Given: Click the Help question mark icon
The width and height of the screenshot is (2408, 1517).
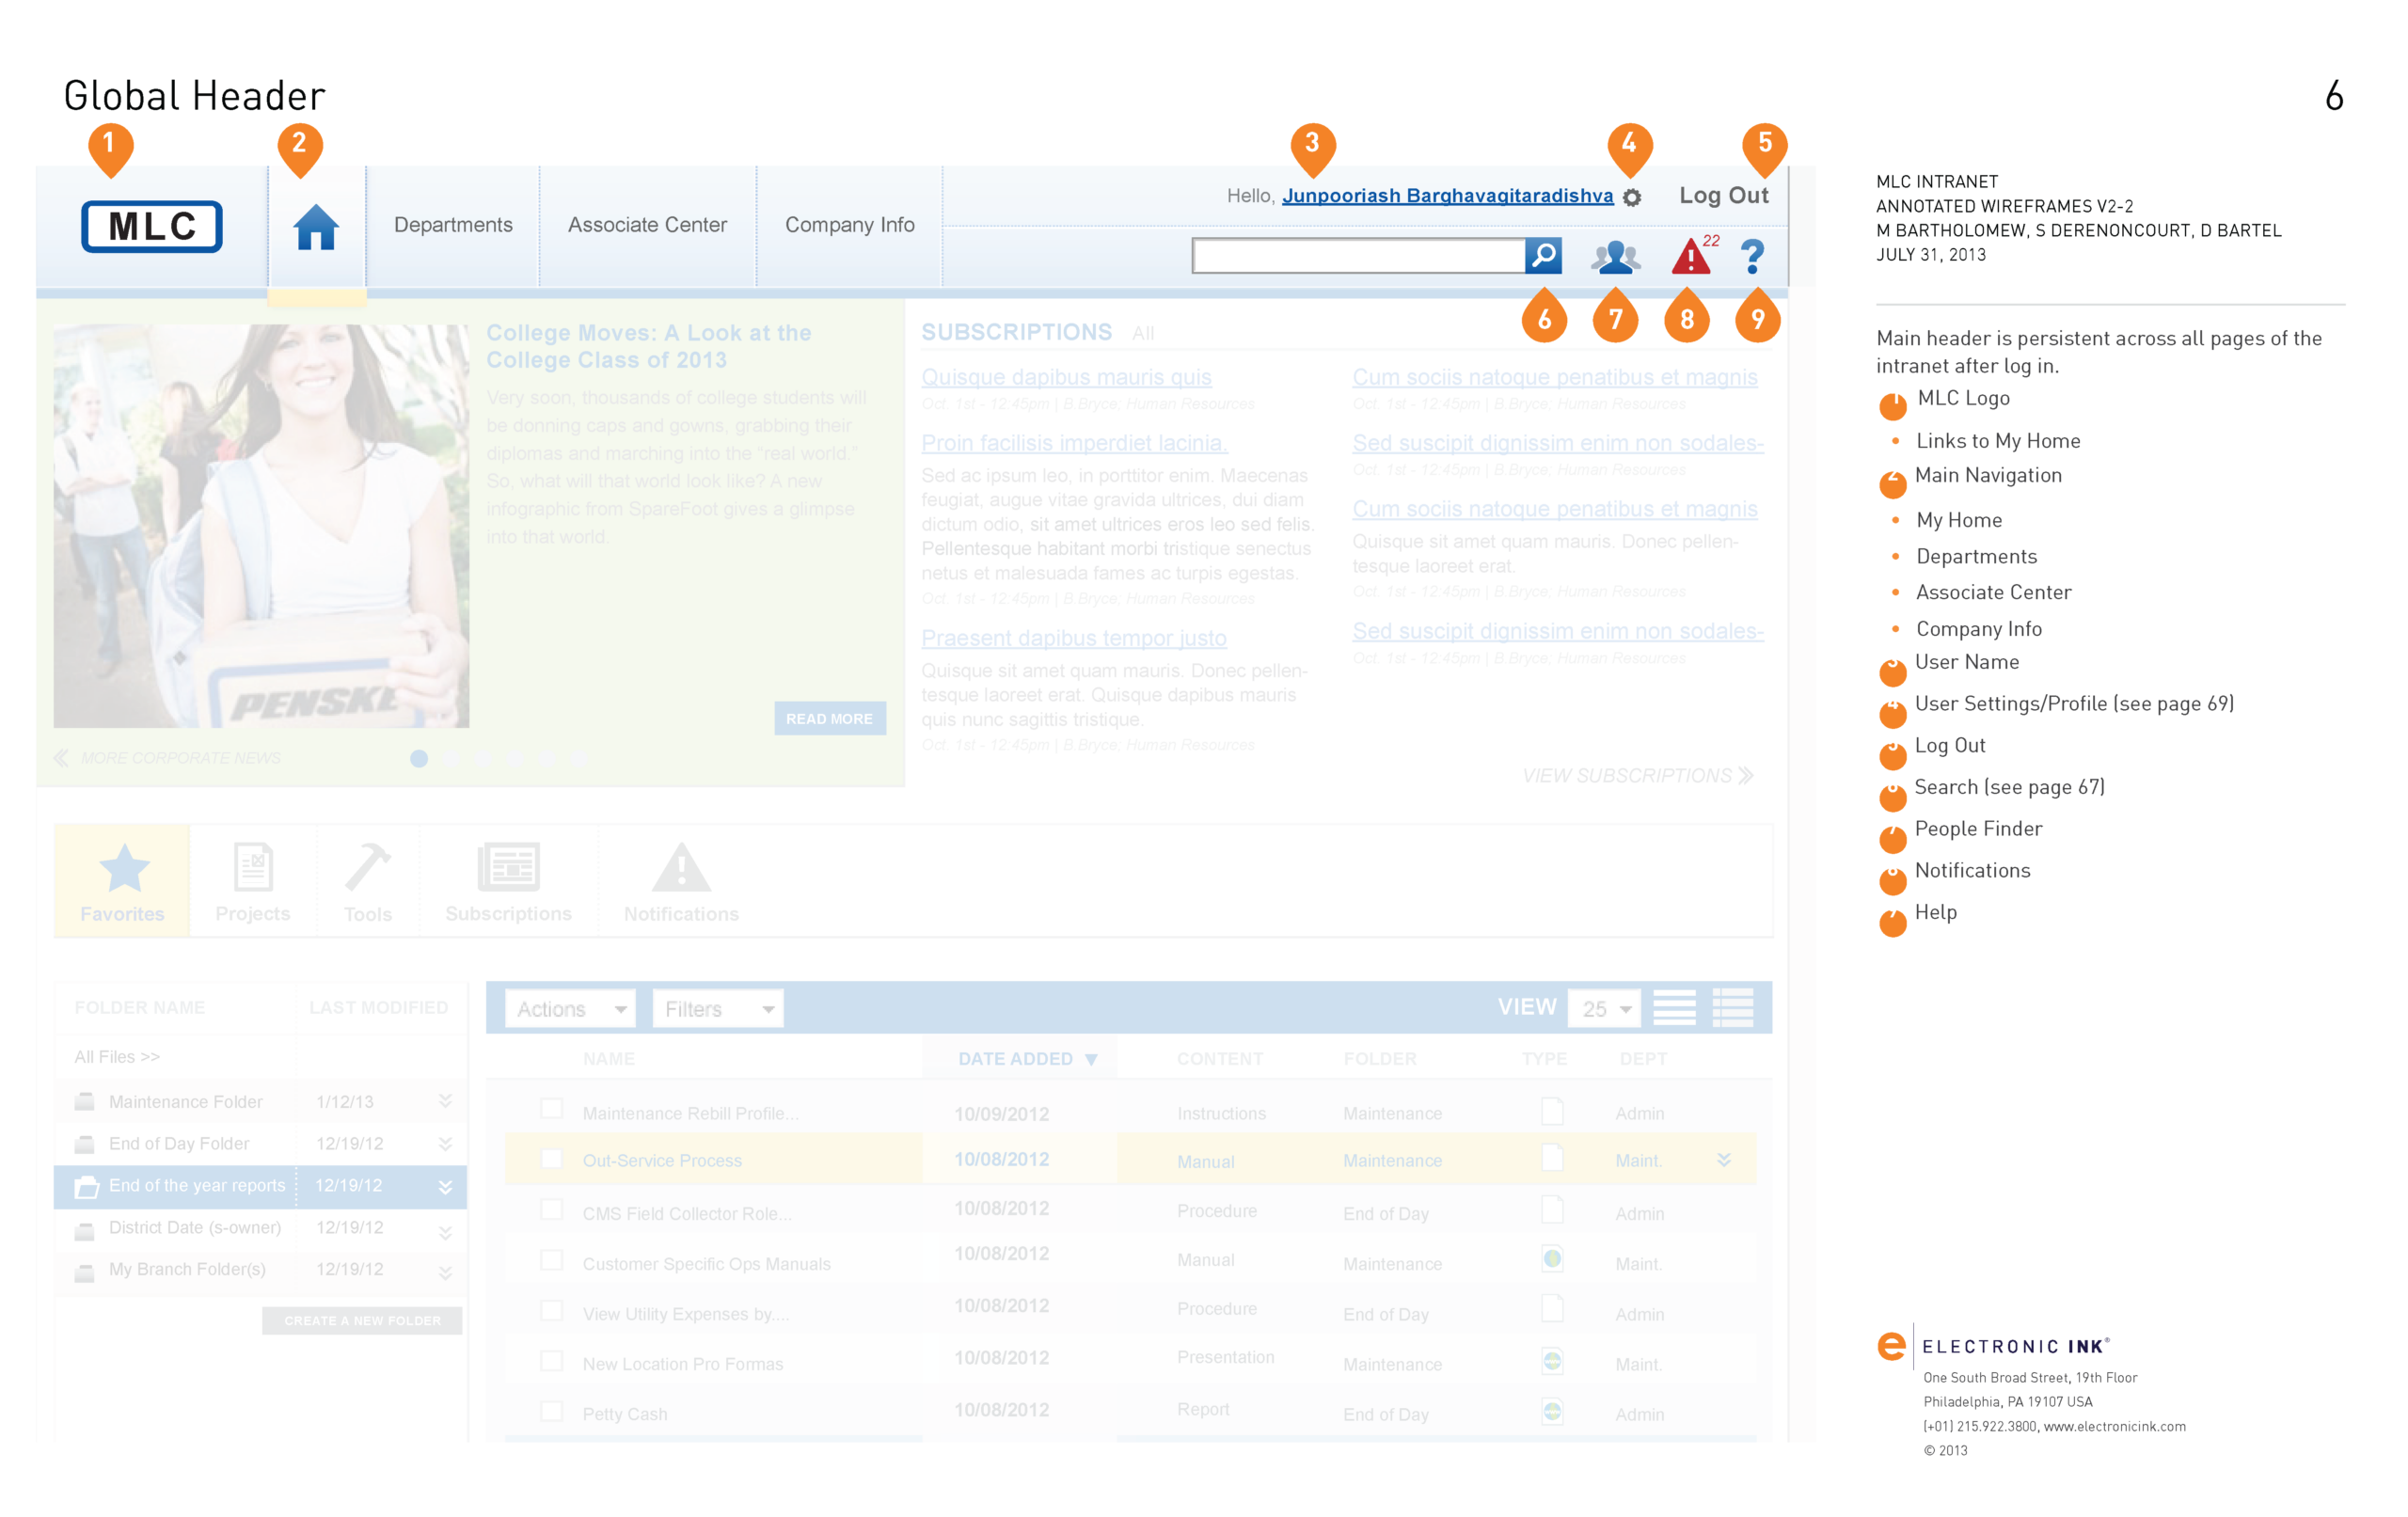Looking at the screenshot, I should tap(1752, 257).
